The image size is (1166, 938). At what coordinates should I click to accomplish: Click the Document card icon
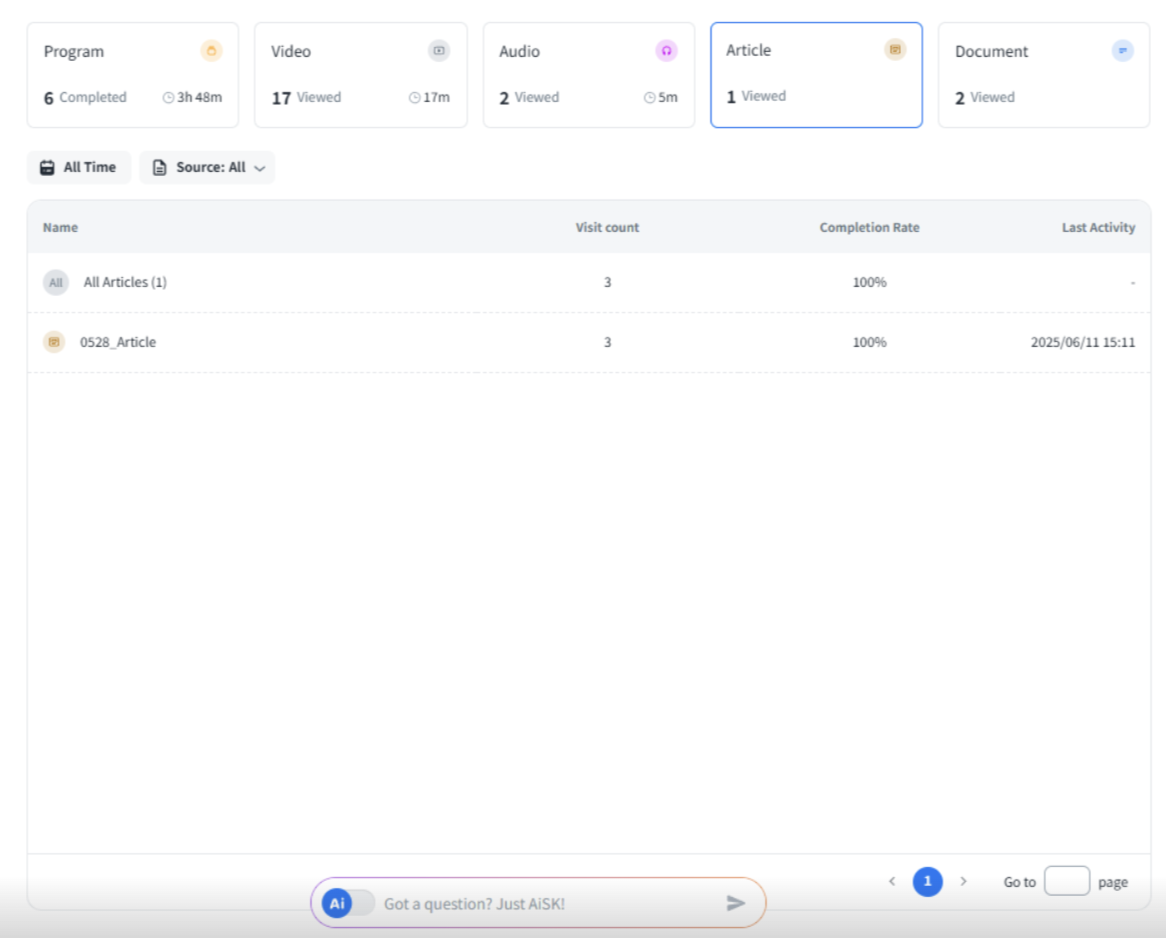tap(1122, 51)
